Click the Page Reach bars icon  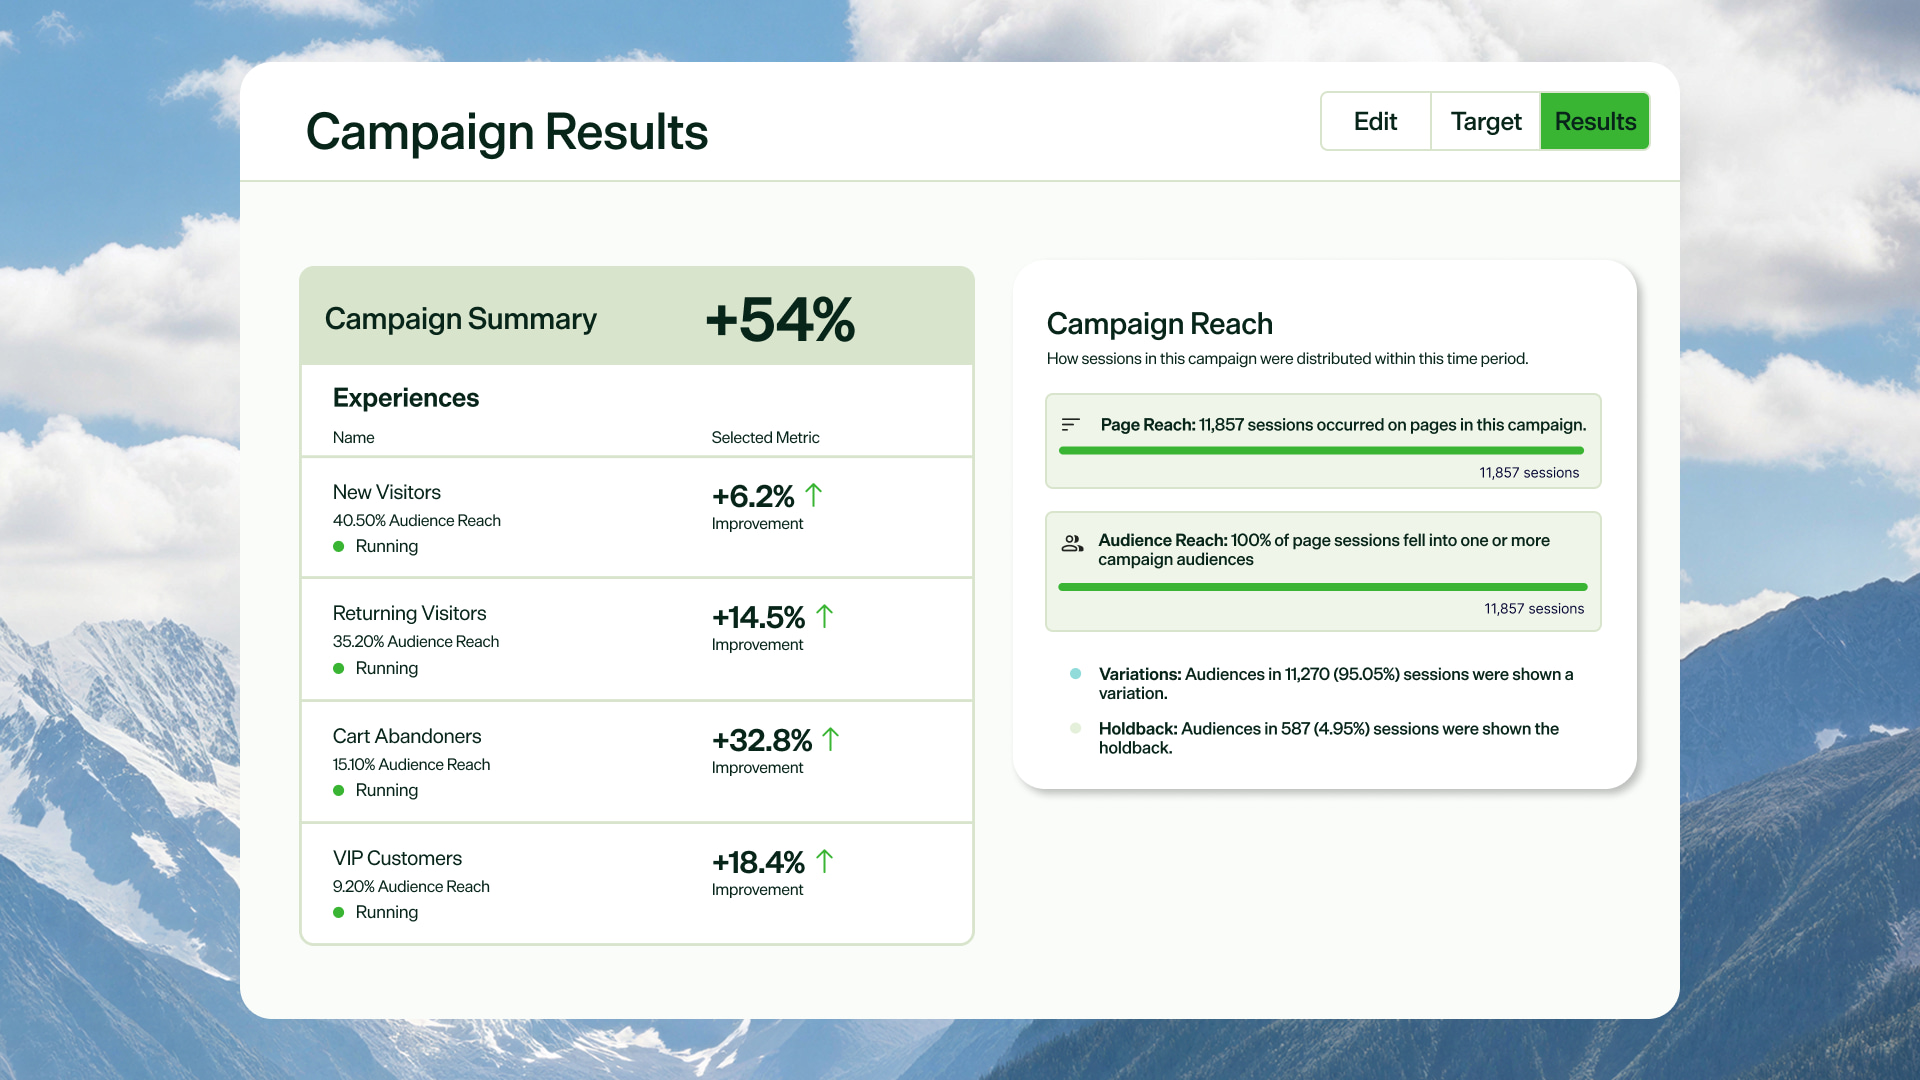point(1070,425)
